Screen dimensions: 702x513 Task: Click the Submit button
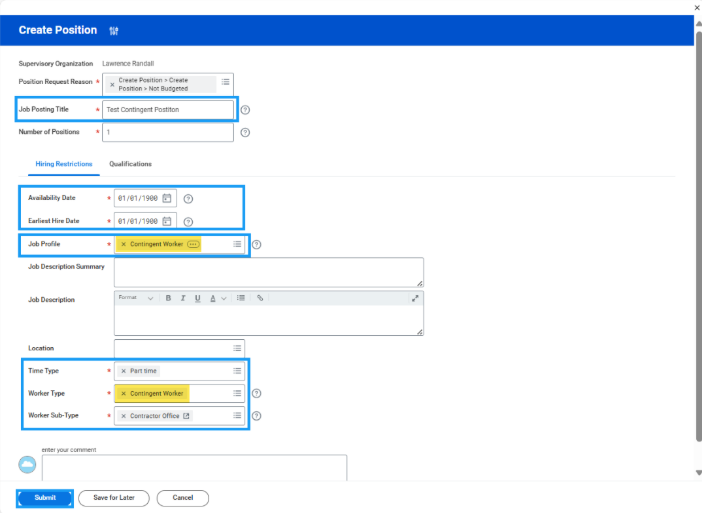tap(45, 498)
